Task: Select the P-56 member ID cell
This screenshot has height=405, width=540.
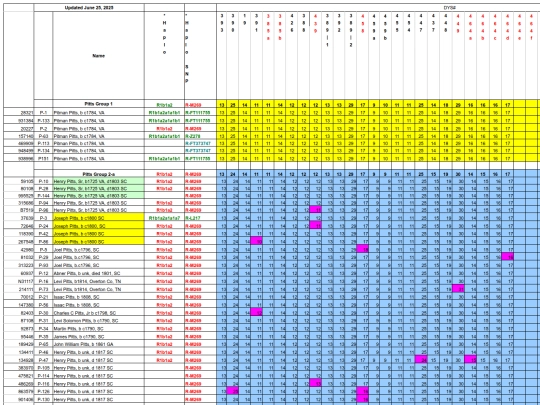Action: [x=43, y=305]
